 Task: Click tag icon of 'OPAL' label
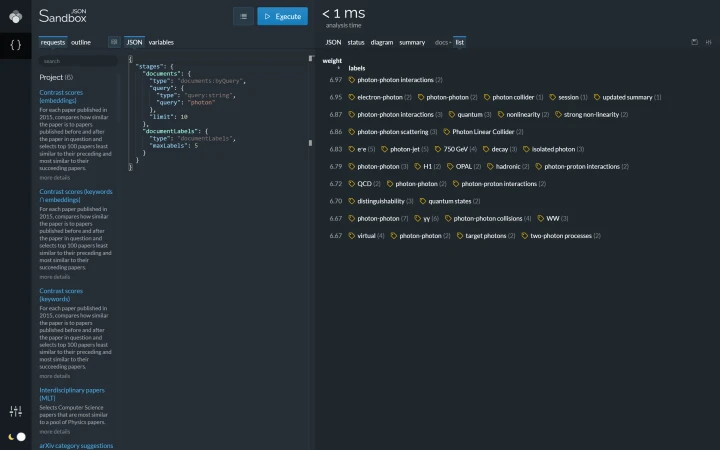pos(450,167)
